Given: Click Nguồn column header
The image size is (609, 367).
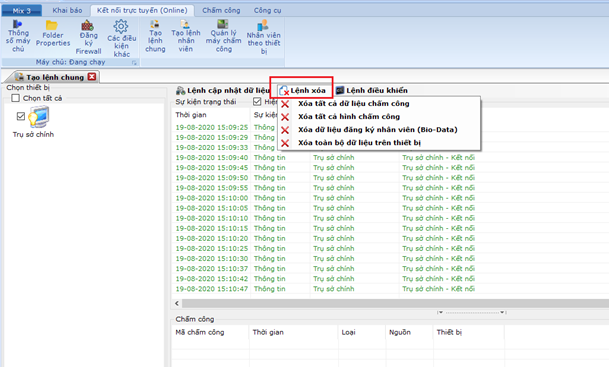Looking at the screenshot, I should pyautogui.click(x=409, y=332).
